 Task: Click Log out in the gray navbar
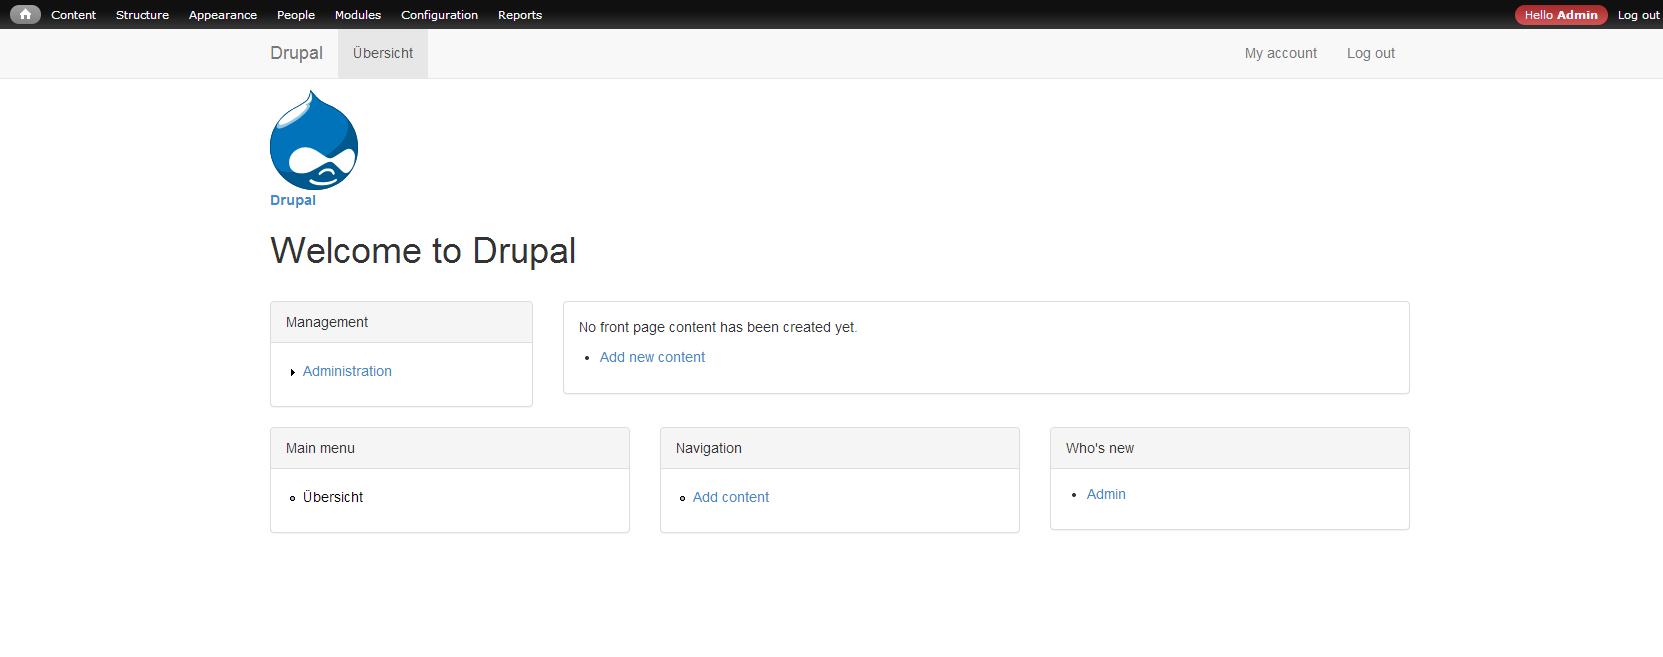[1371, 53]
